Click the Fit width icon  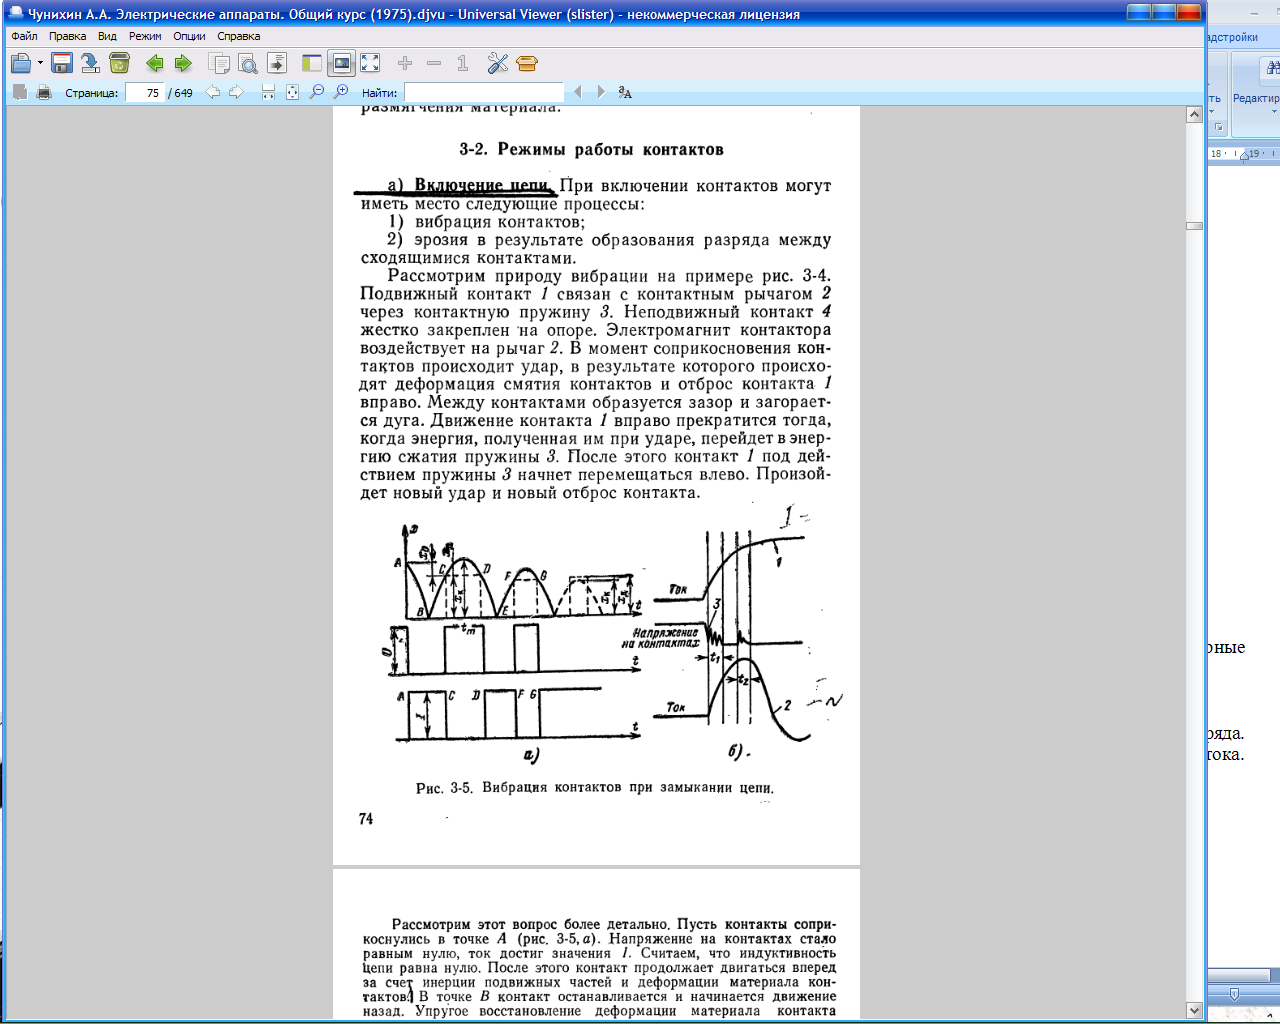tap(268, 92)
